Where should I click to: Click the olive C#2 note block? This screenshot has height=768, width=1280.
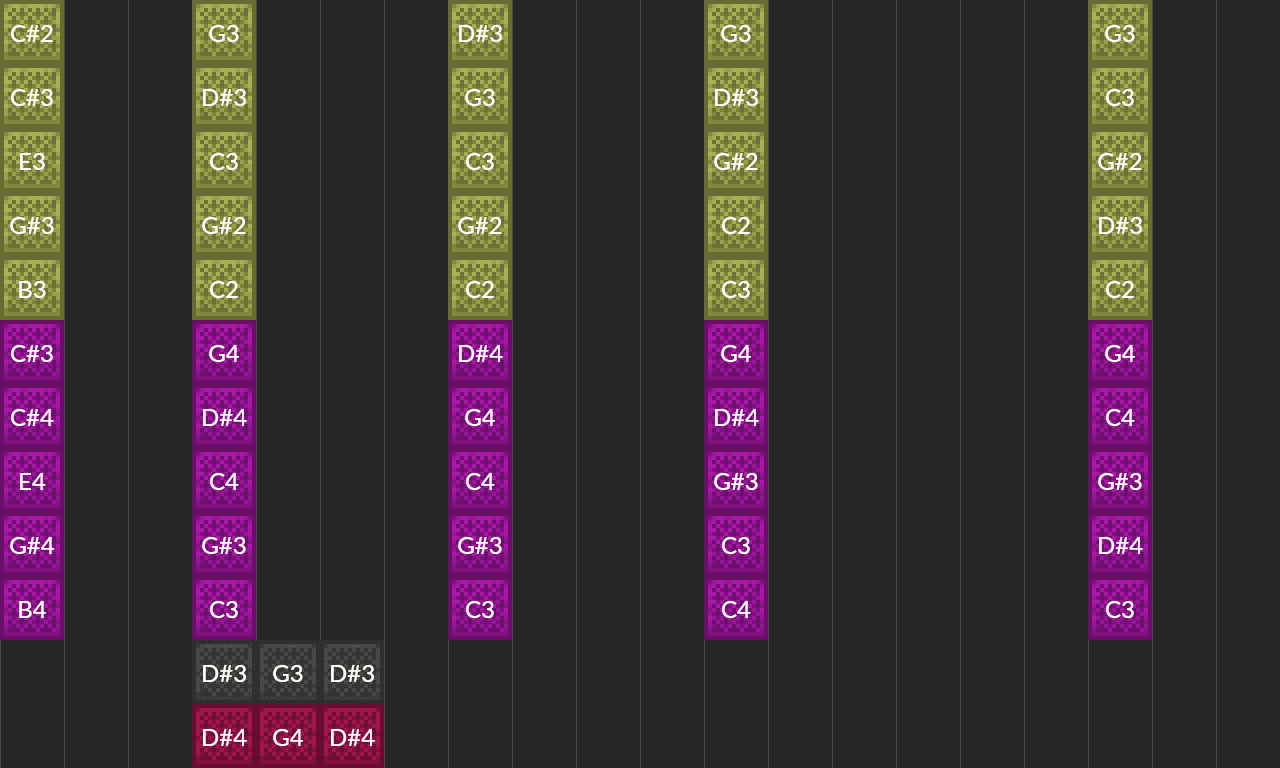(x=32, y=33)
